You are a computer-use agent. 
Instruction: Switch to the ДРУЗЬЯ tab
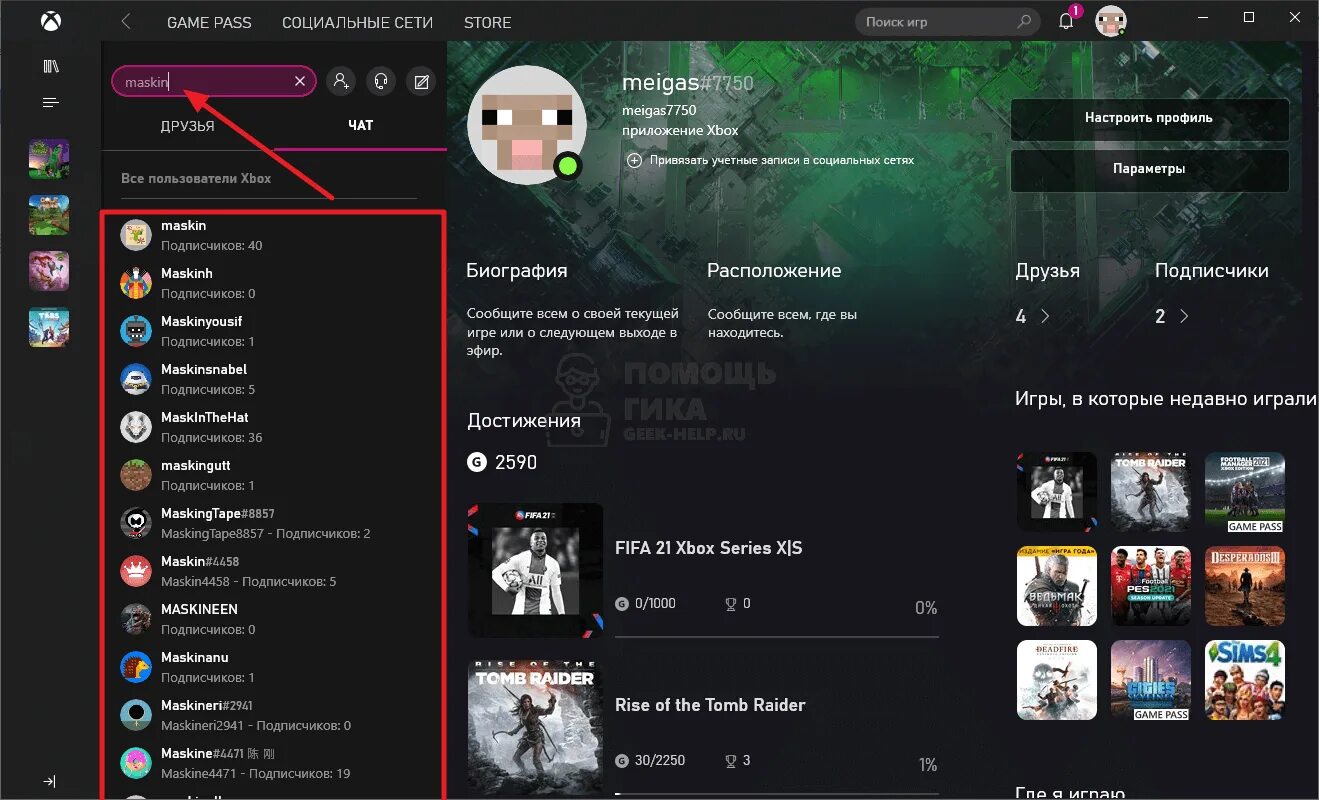coord(188,126)
